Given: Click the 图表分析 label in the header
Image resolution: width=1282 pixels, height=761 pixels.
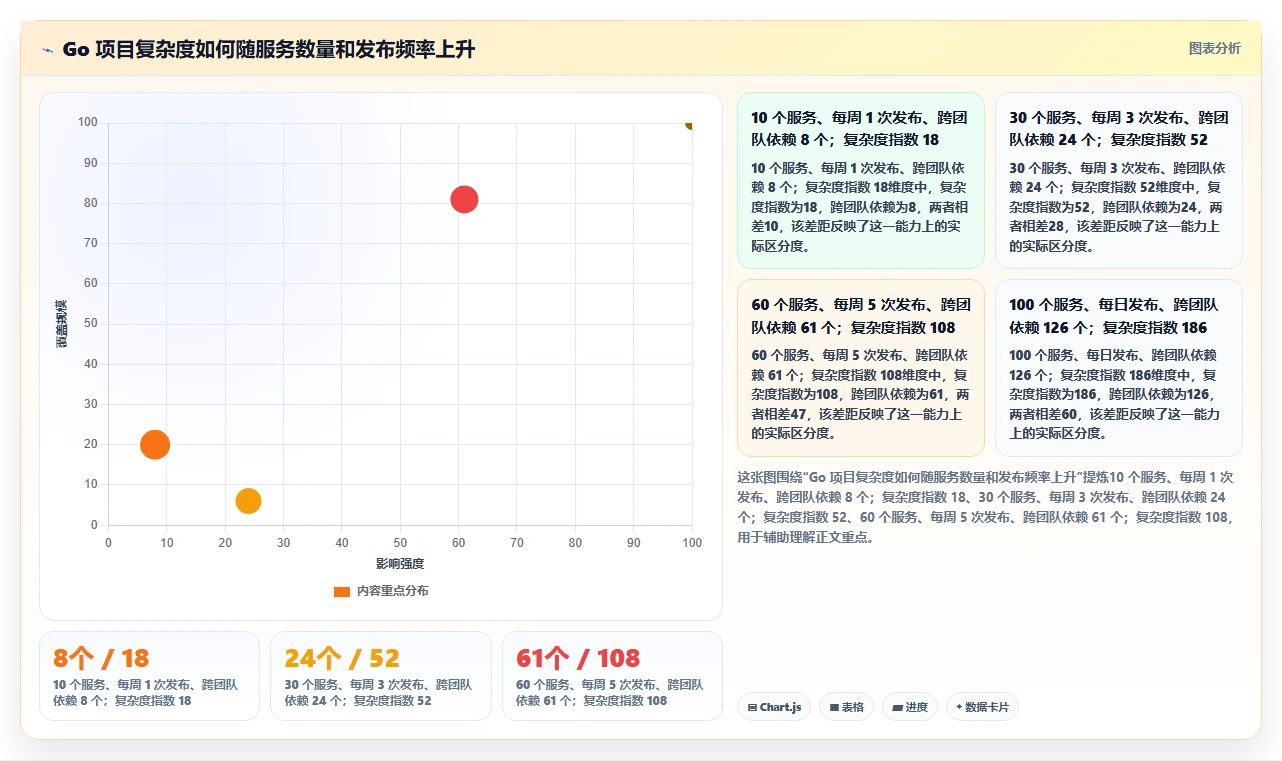Looking at the screenshot, I should click(1214, 48).
